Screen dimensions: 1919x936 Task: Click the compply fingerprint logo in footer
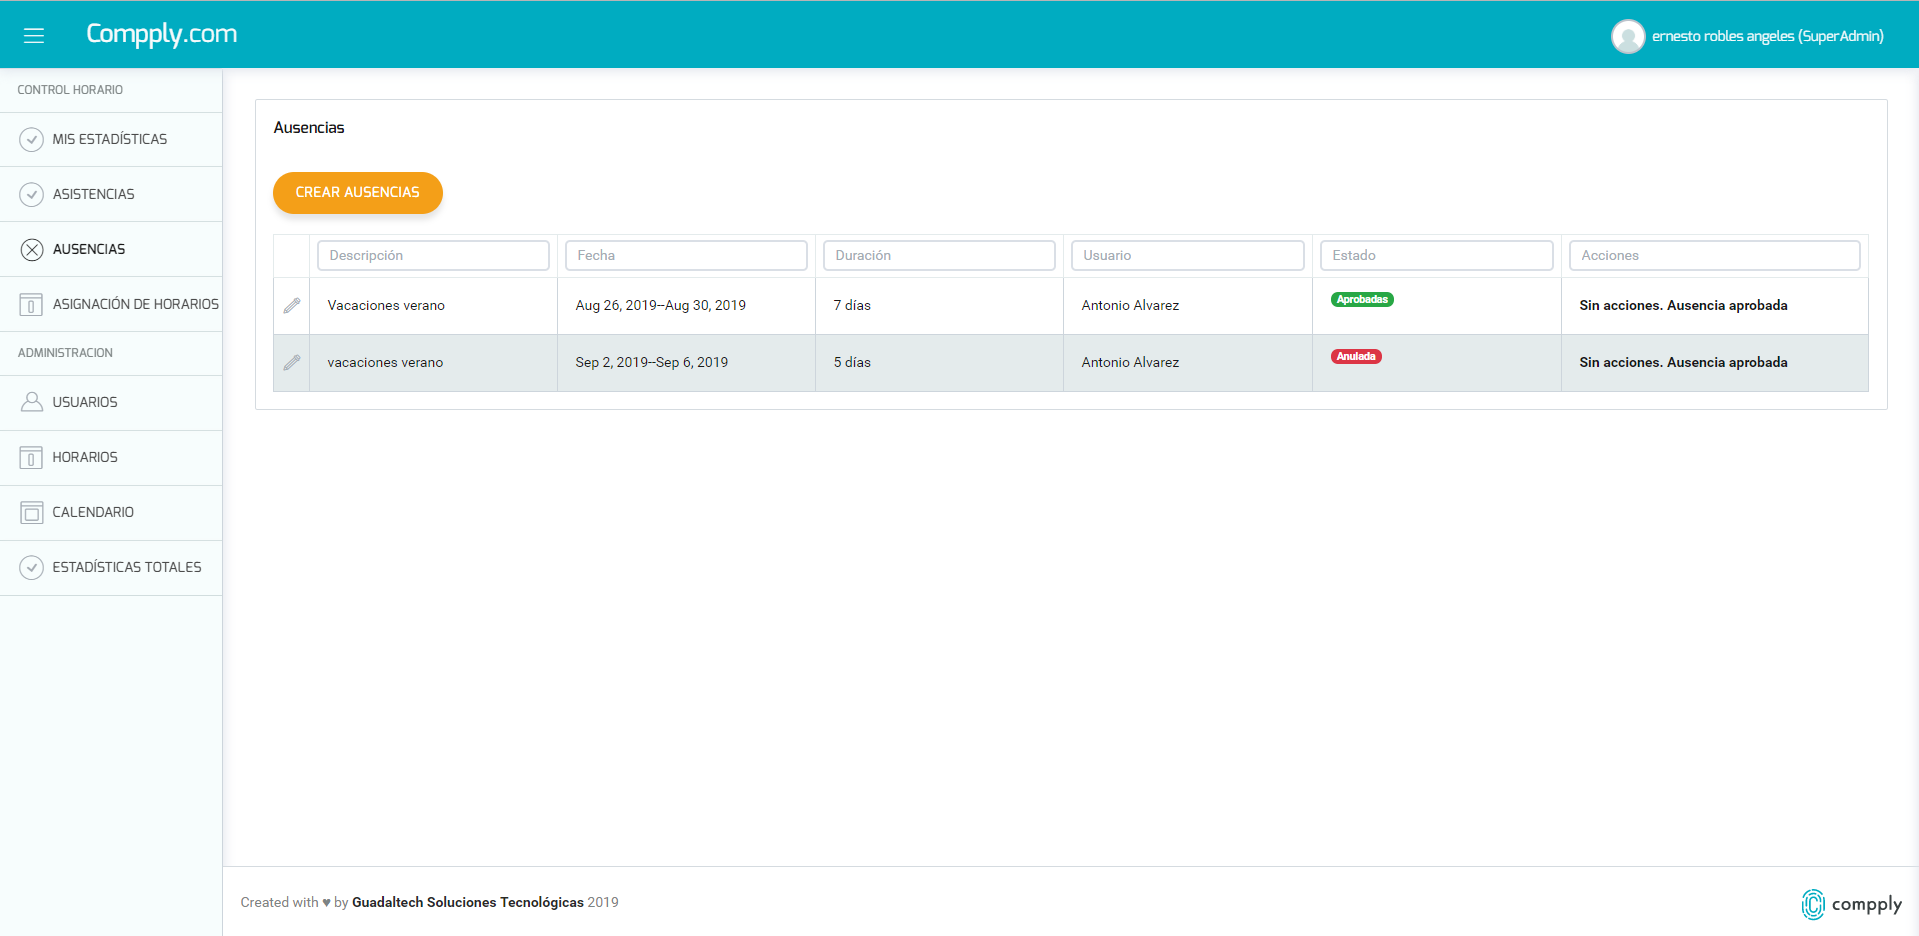click(x=1812, y=904)
